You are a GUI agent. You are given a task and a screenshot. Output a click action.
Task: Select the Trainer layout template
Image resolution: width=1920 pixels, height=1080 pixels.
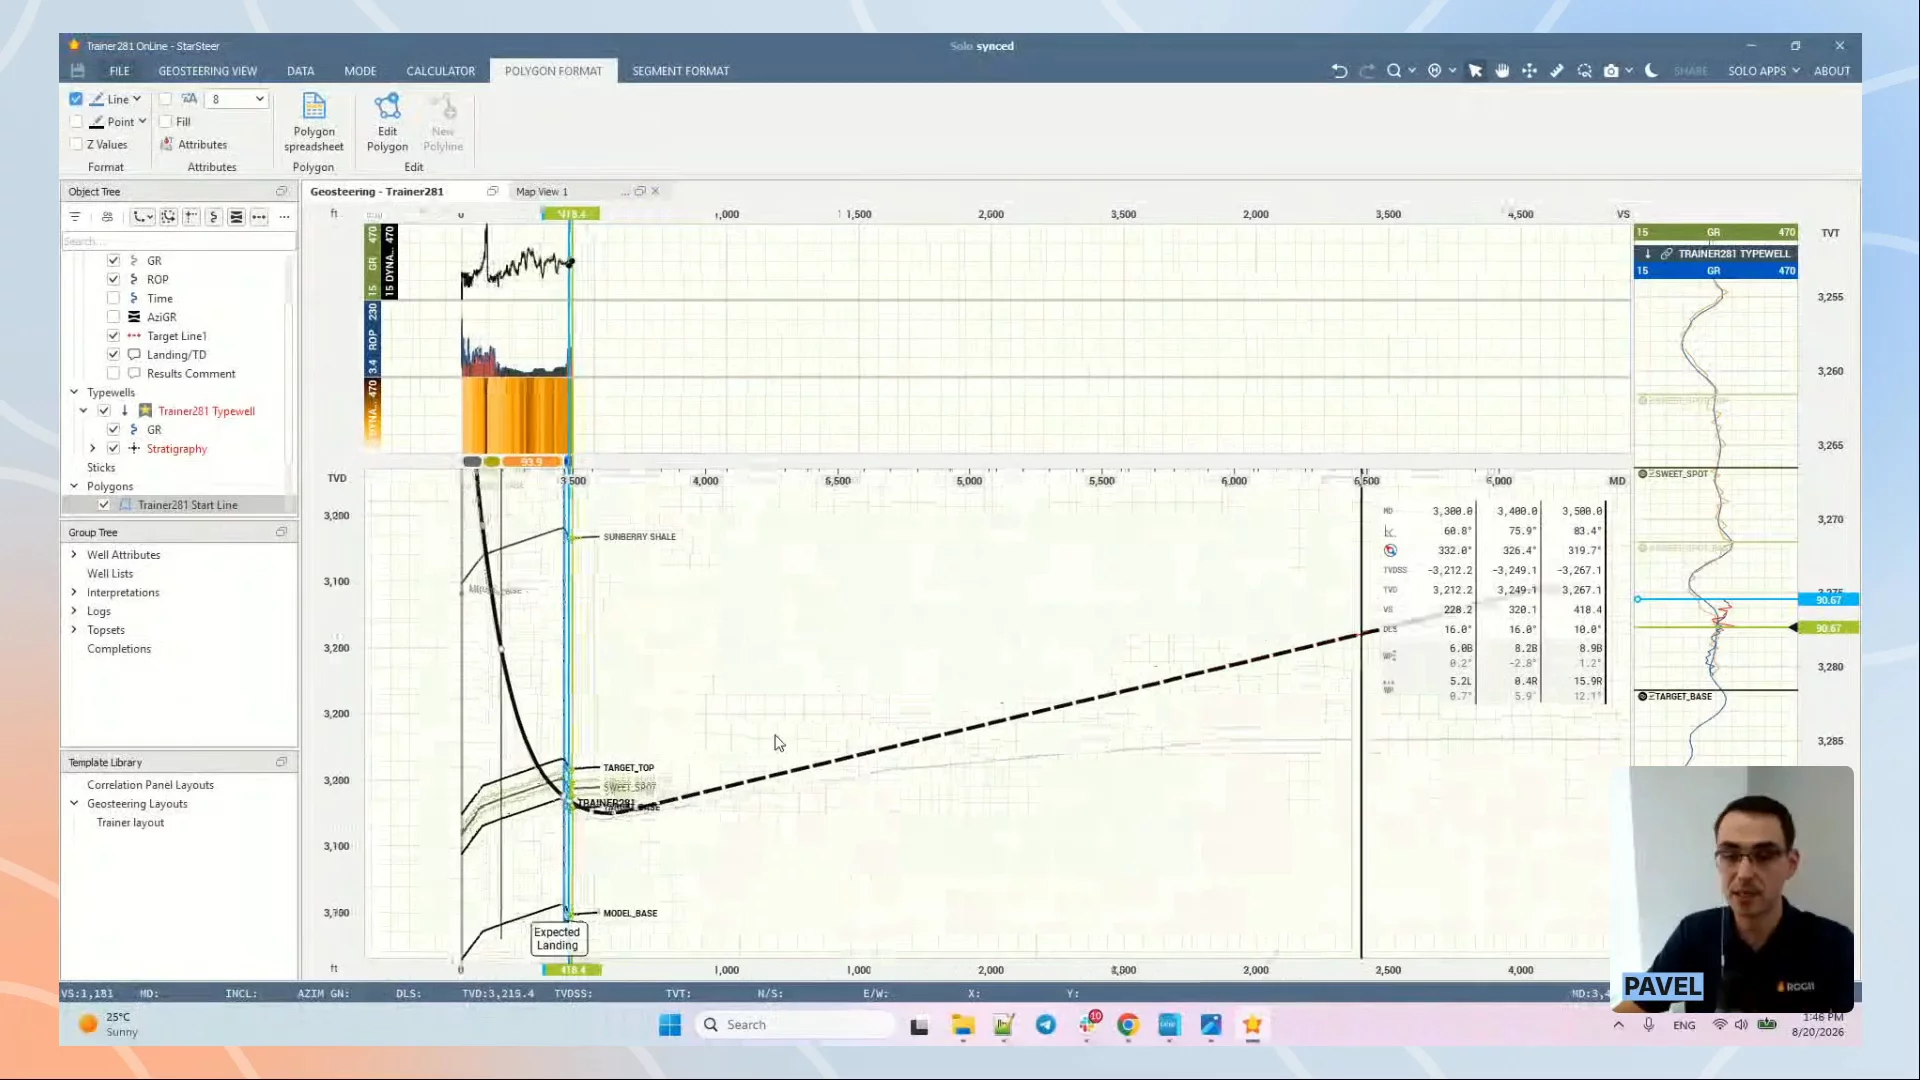pyautogui.click(x=130, y=823)
